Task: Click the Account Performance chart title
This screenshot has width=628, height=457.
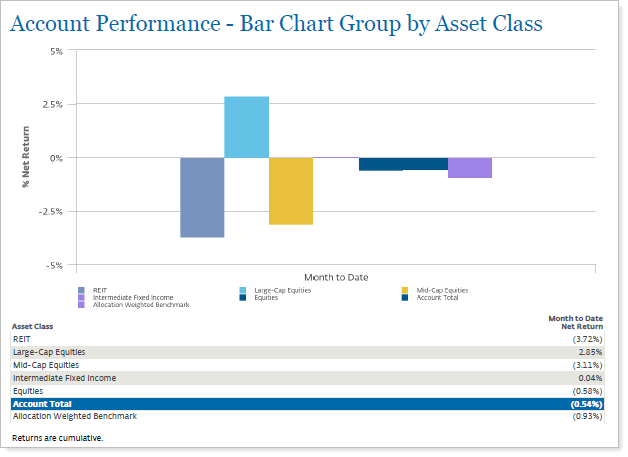Action: 276,24
